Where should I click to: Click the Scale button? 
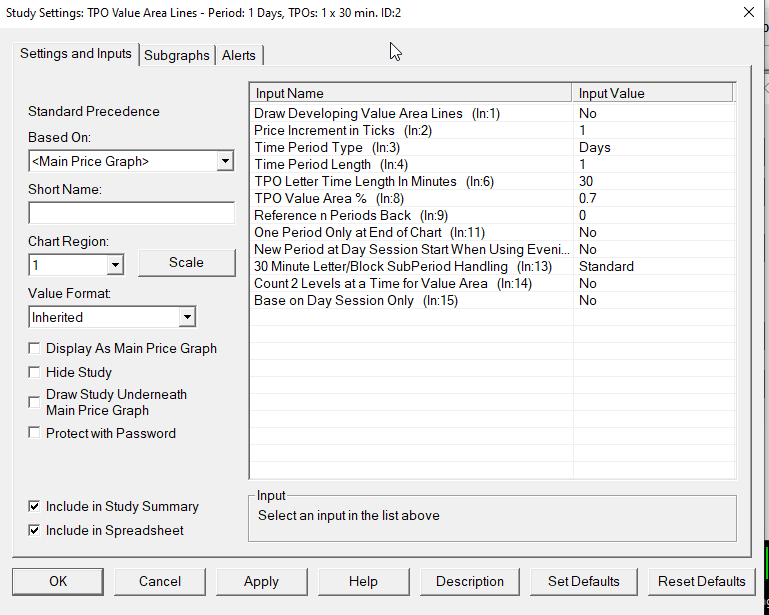pos(186,263)
